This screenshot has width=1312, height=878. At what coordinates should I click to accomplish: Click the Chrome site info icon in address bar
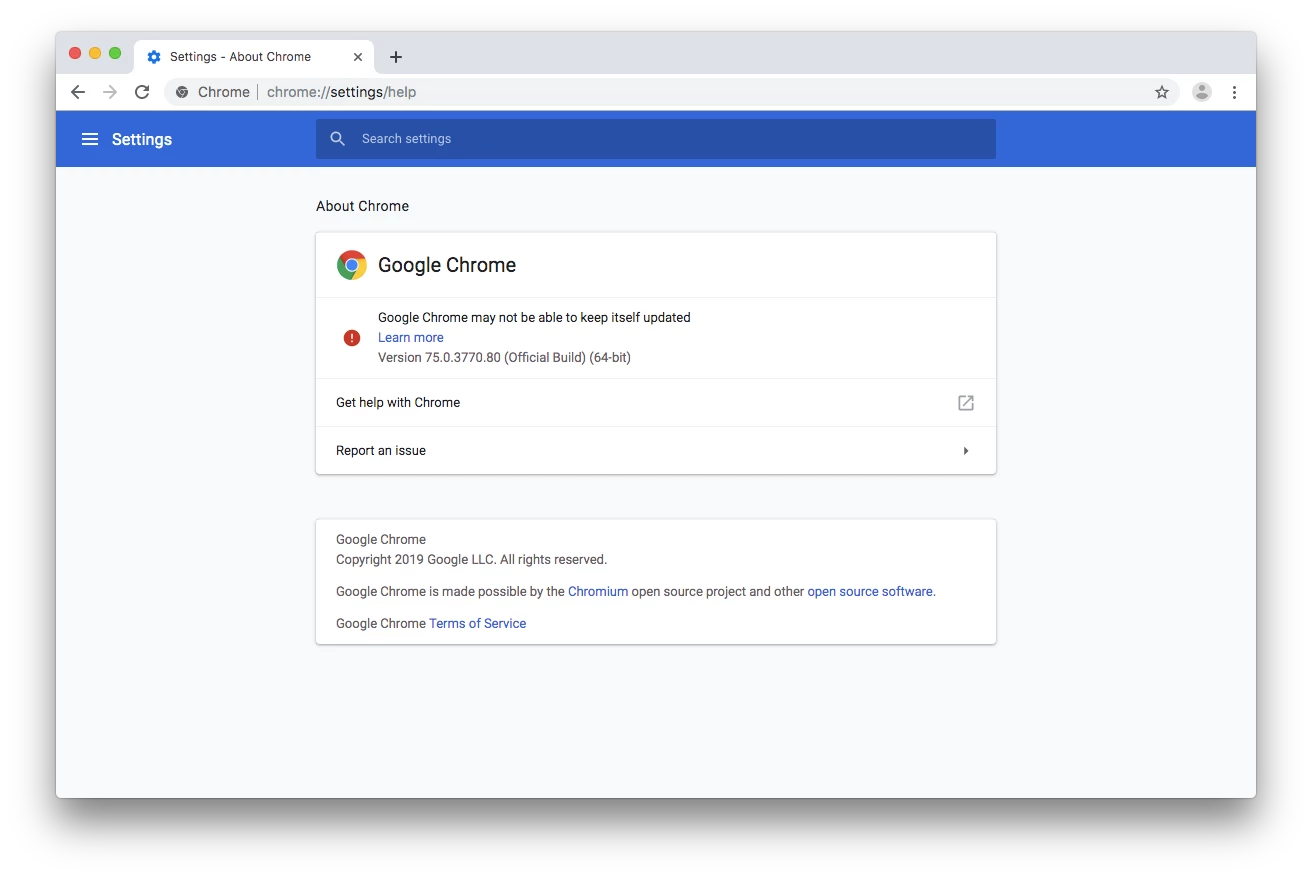pyautogui.click(x=182, y=92)
